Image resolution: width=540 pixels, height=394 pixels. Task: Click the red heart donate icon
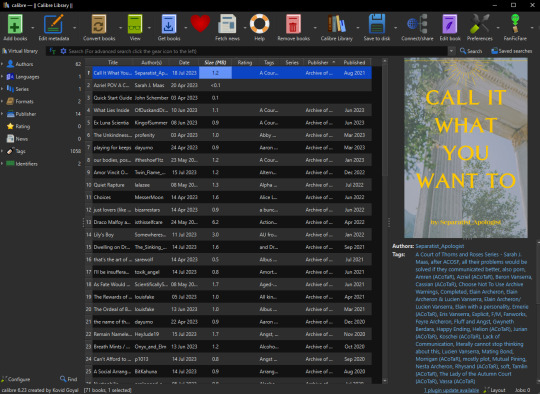(200, 24)
